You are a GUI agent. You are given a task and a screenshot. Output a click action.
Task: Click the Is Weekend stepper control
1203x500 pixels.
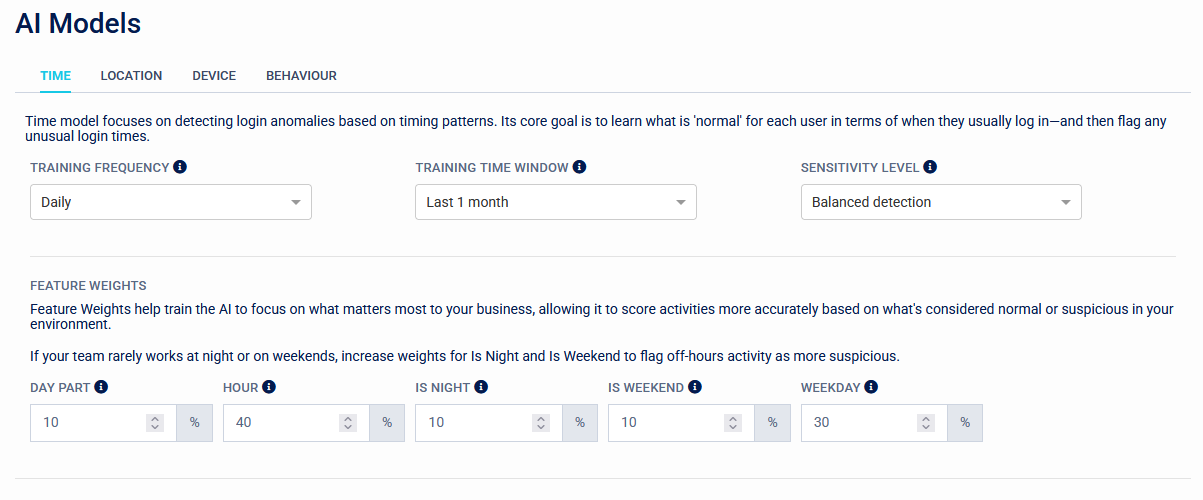pyautogui.click(x=733, y=423)
